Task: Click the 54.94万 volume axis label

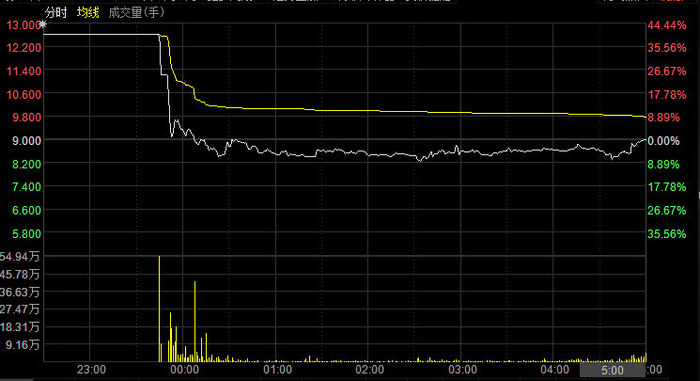Action: coord(20,256)
